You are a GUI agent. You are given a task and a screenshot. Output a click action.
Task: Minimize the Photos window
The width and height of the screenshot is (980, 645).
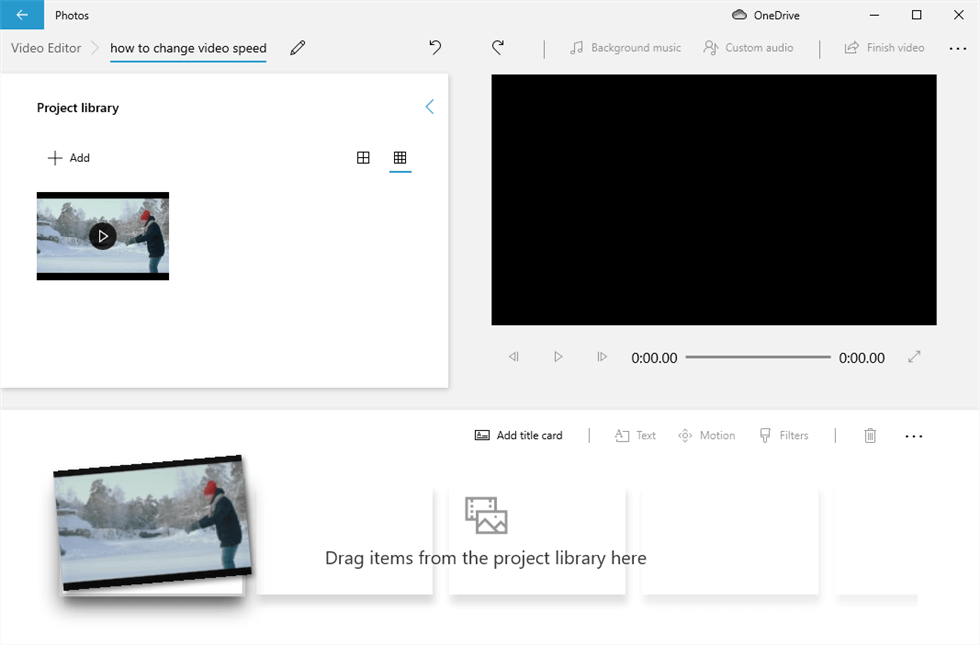874,15
